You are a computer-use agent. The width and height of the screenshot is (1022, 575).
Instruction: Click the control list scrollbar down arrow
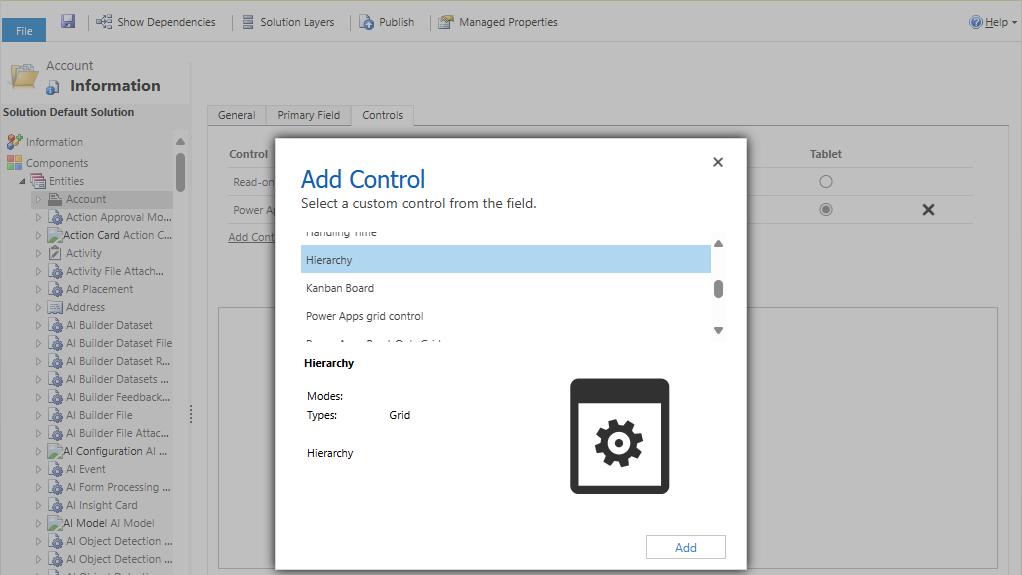pos(718,330)
